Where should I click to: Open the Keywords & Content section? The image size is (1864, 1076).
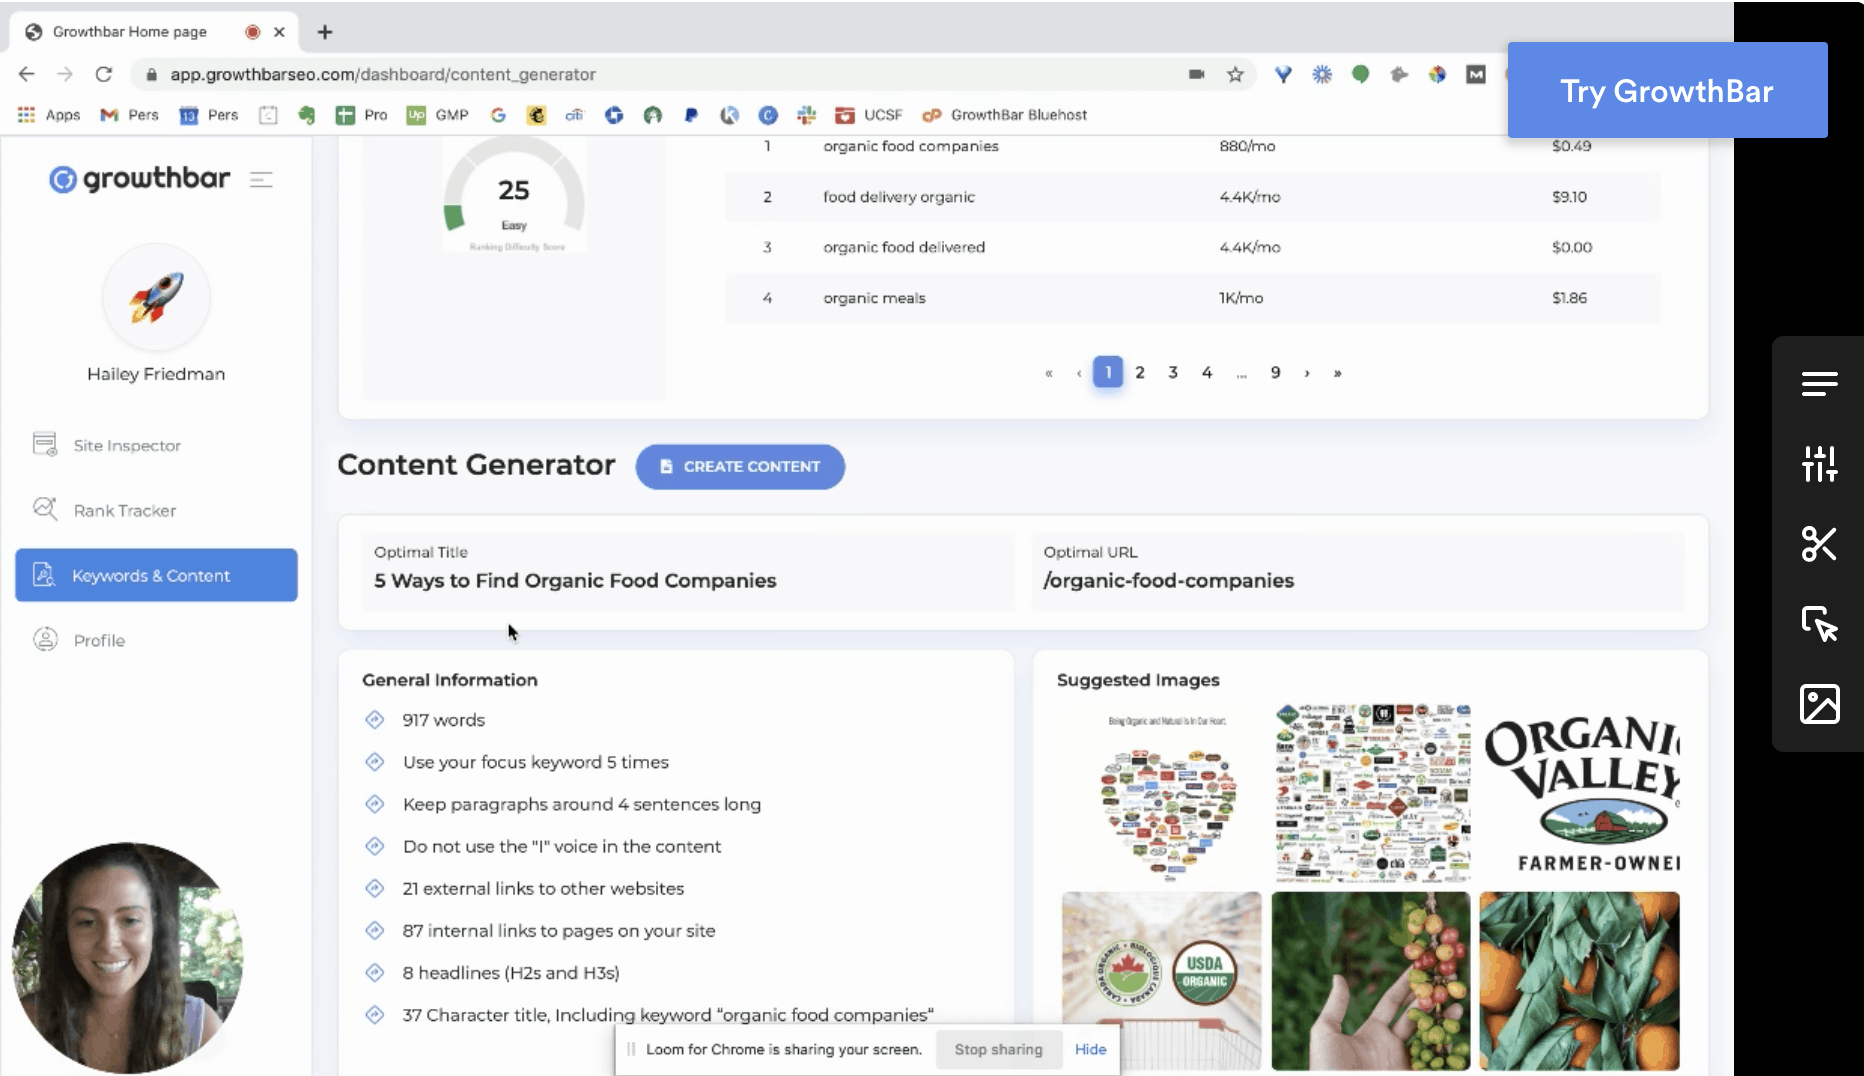point(150,575)
